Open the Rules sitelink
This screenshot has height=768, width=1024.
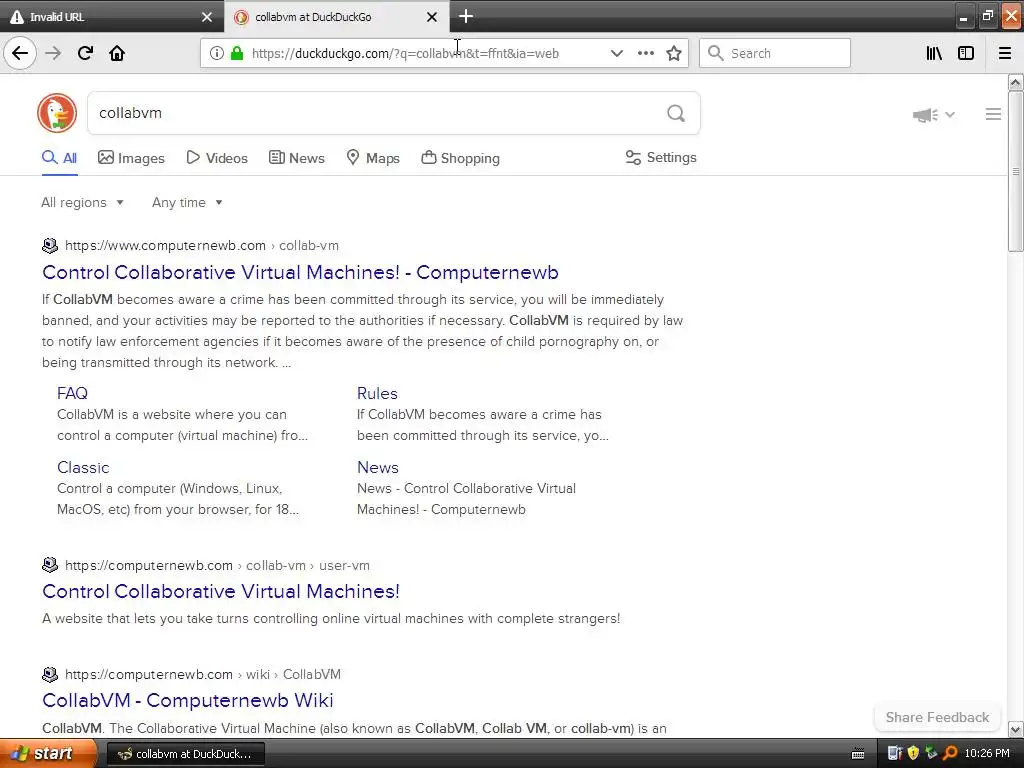(377, 393)
